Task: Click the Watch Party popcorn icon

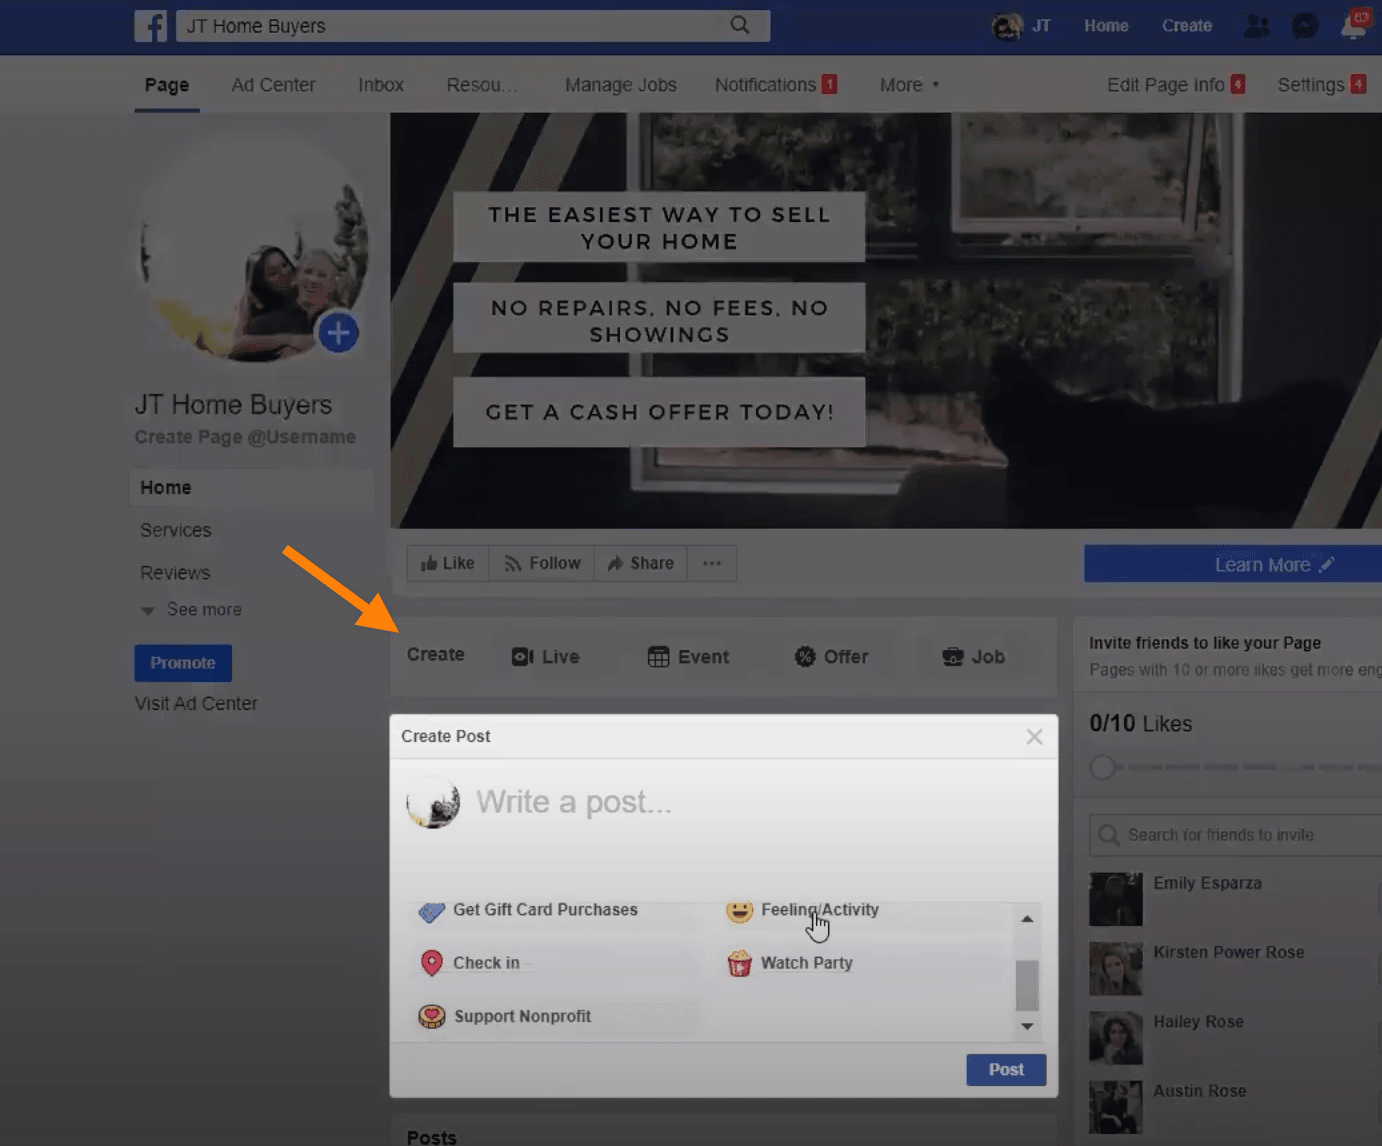Action: 739,963
